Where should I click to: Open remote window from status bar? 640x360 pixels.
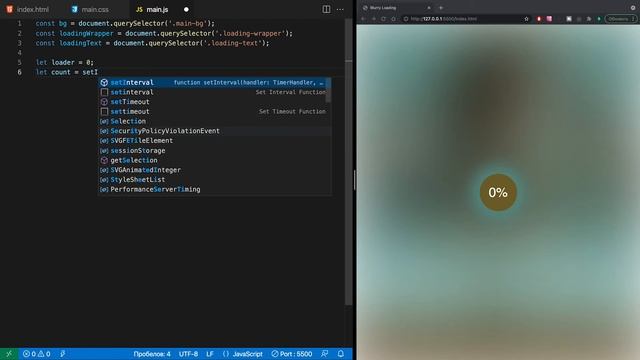[9, 354]
